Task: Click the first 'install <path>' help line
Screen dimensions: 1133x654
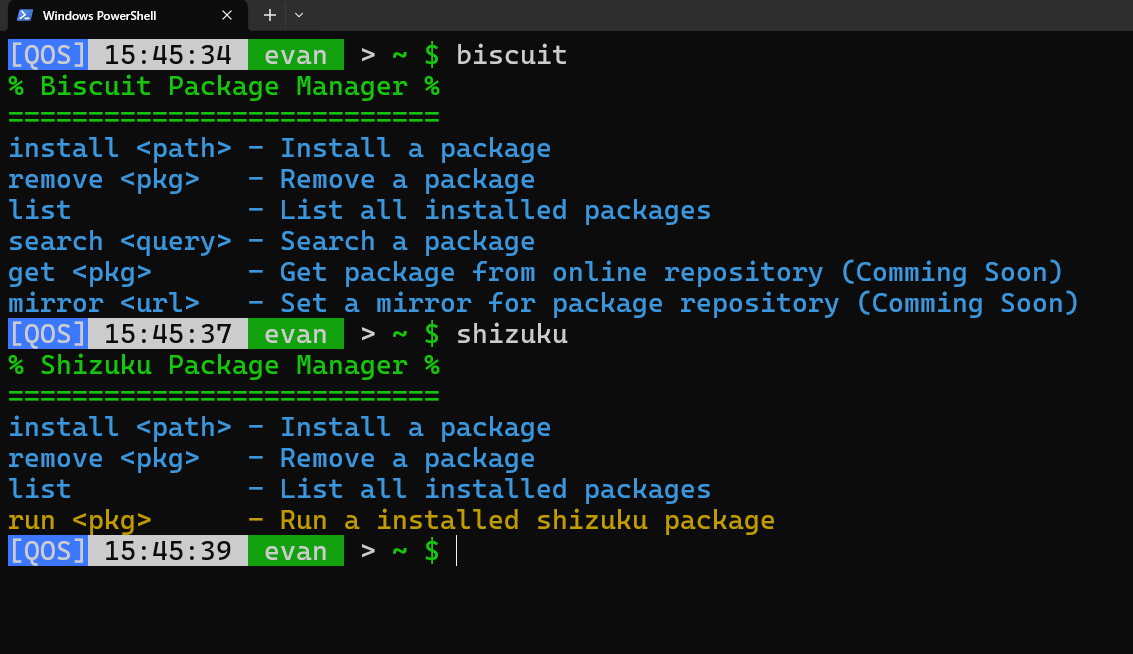Action: pyautogui.click(x=279, y=148)
